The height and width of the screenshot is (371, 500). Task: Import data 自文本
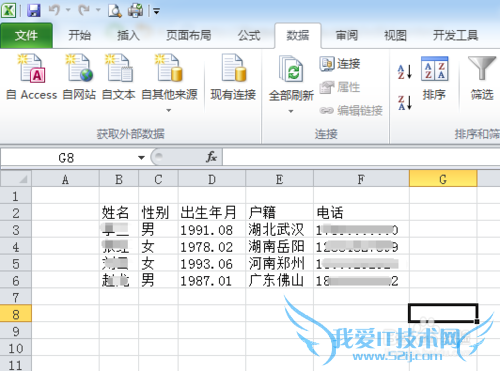(x=118, y=77)
